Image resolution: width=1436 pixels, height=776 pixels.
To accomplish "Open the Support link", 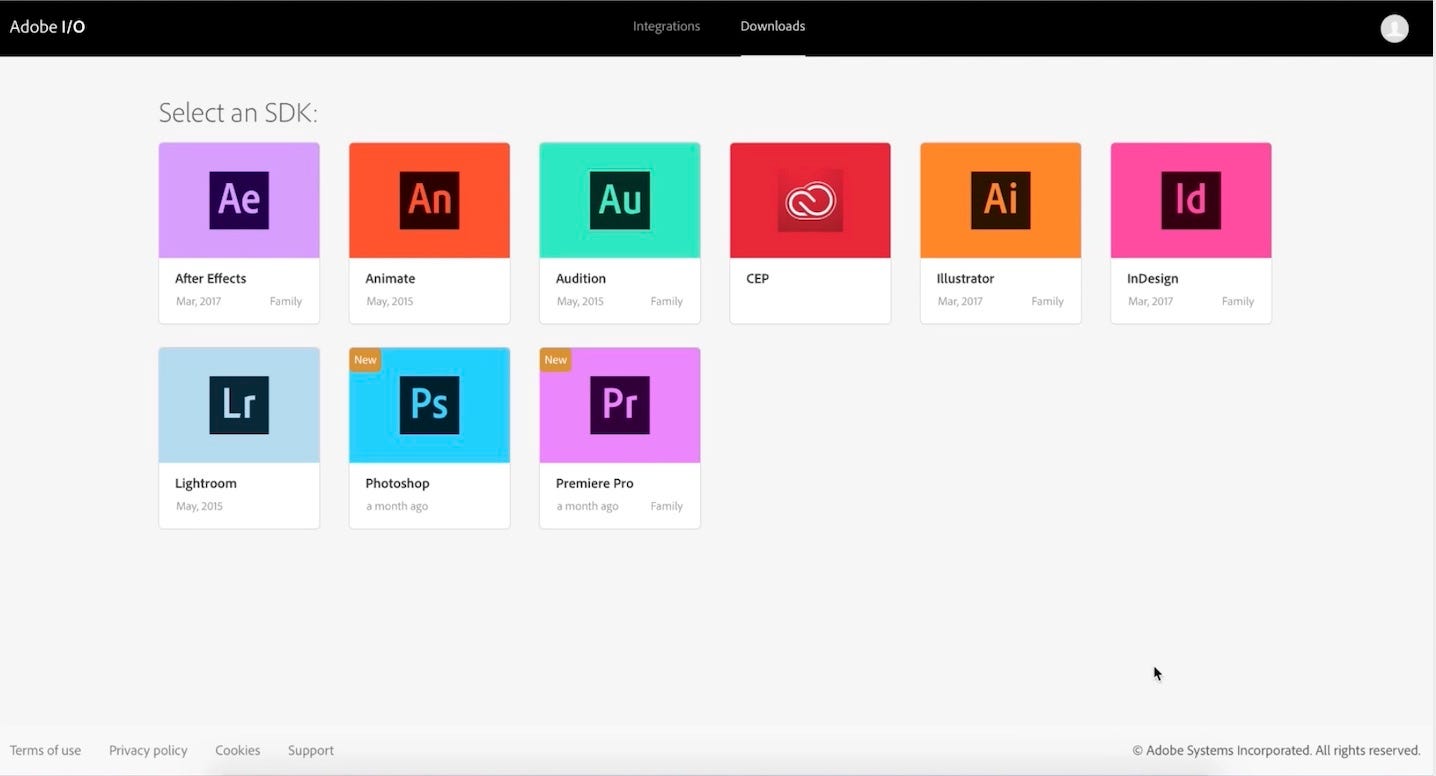I will (311, 750).
